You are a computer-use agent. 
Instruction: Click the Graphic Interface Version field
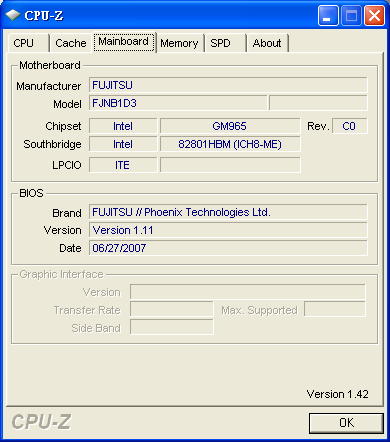[x=248, y=292]
